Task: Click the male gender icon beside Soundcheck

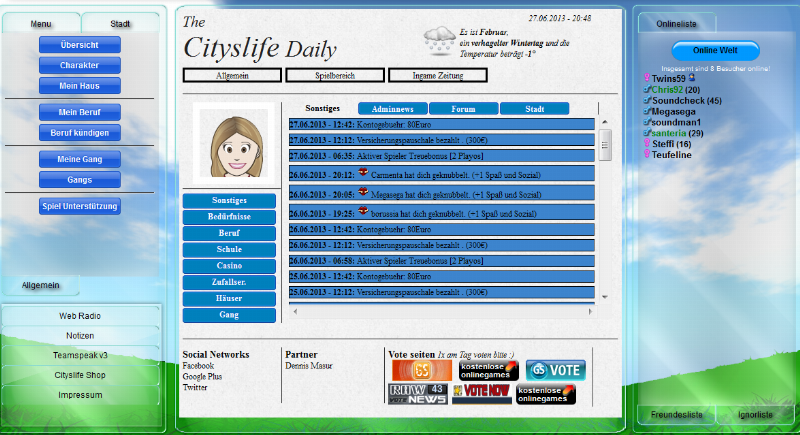Action: [x=647, y=100]
